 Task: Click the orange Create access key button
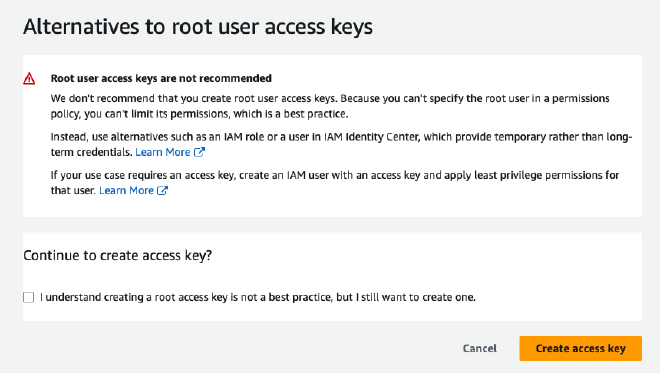(x=580, y=348)
